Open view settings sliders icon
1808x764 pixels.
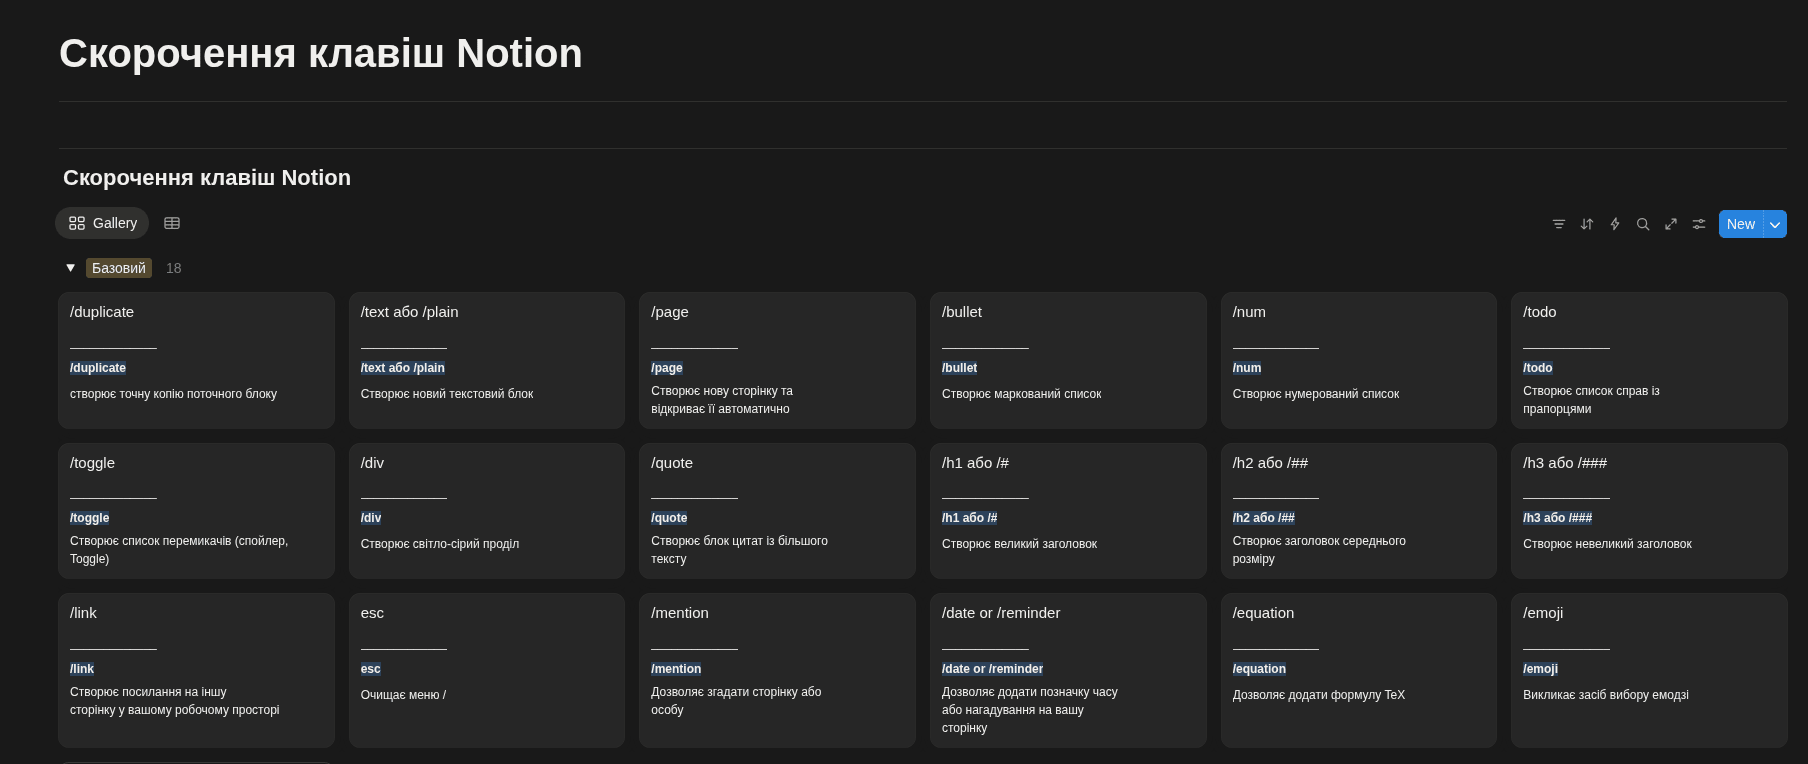click(x=1698, y=224)
